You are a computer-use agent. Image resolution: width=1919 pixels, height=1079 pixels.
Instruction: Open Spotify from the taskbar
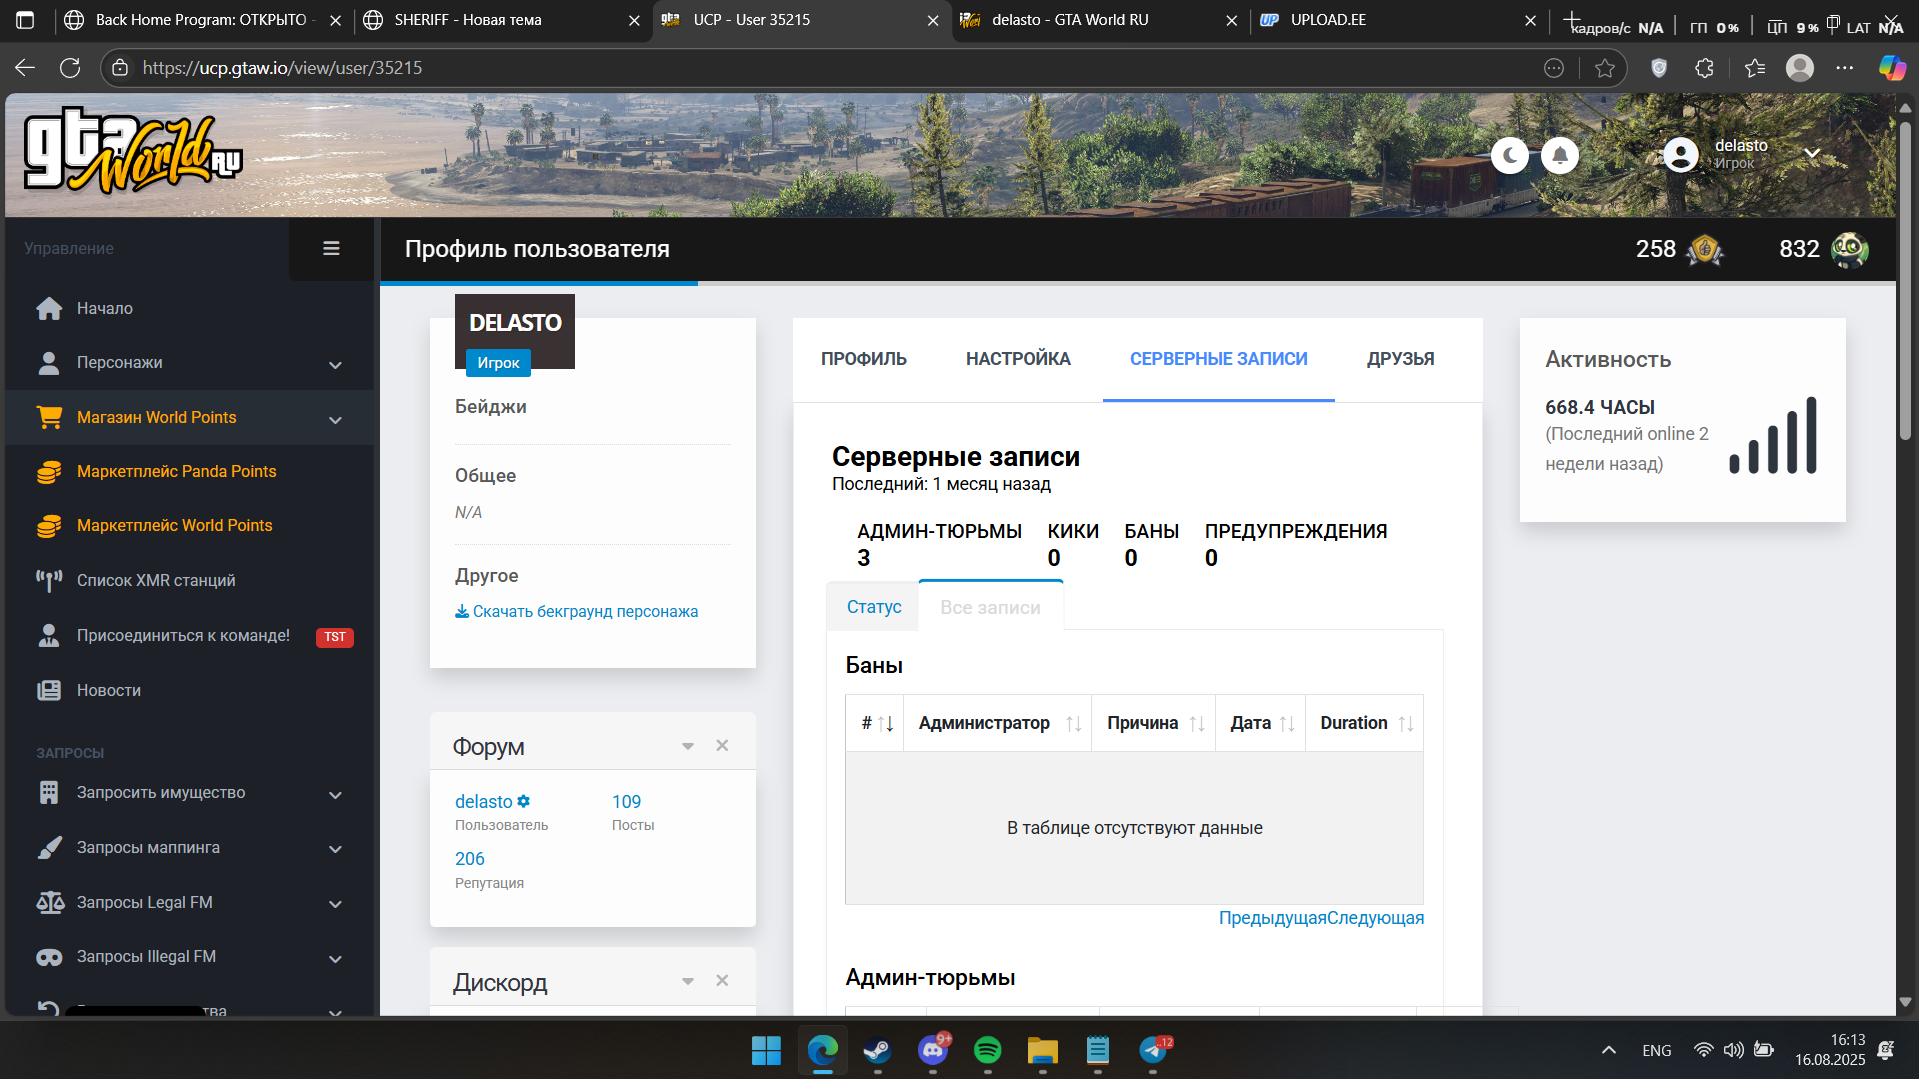pos(987,1050)
